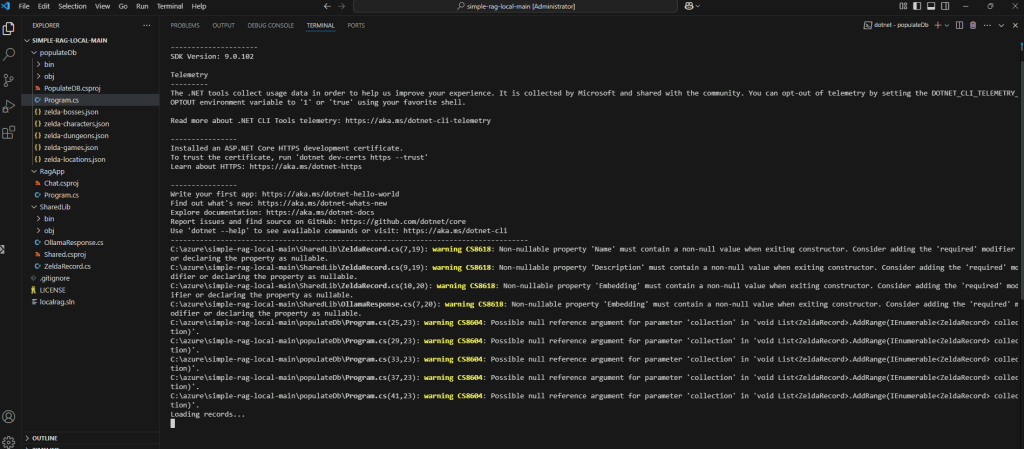Open the Copilot chat icon in title bar
1024x449 pixels.
[689, 6]
